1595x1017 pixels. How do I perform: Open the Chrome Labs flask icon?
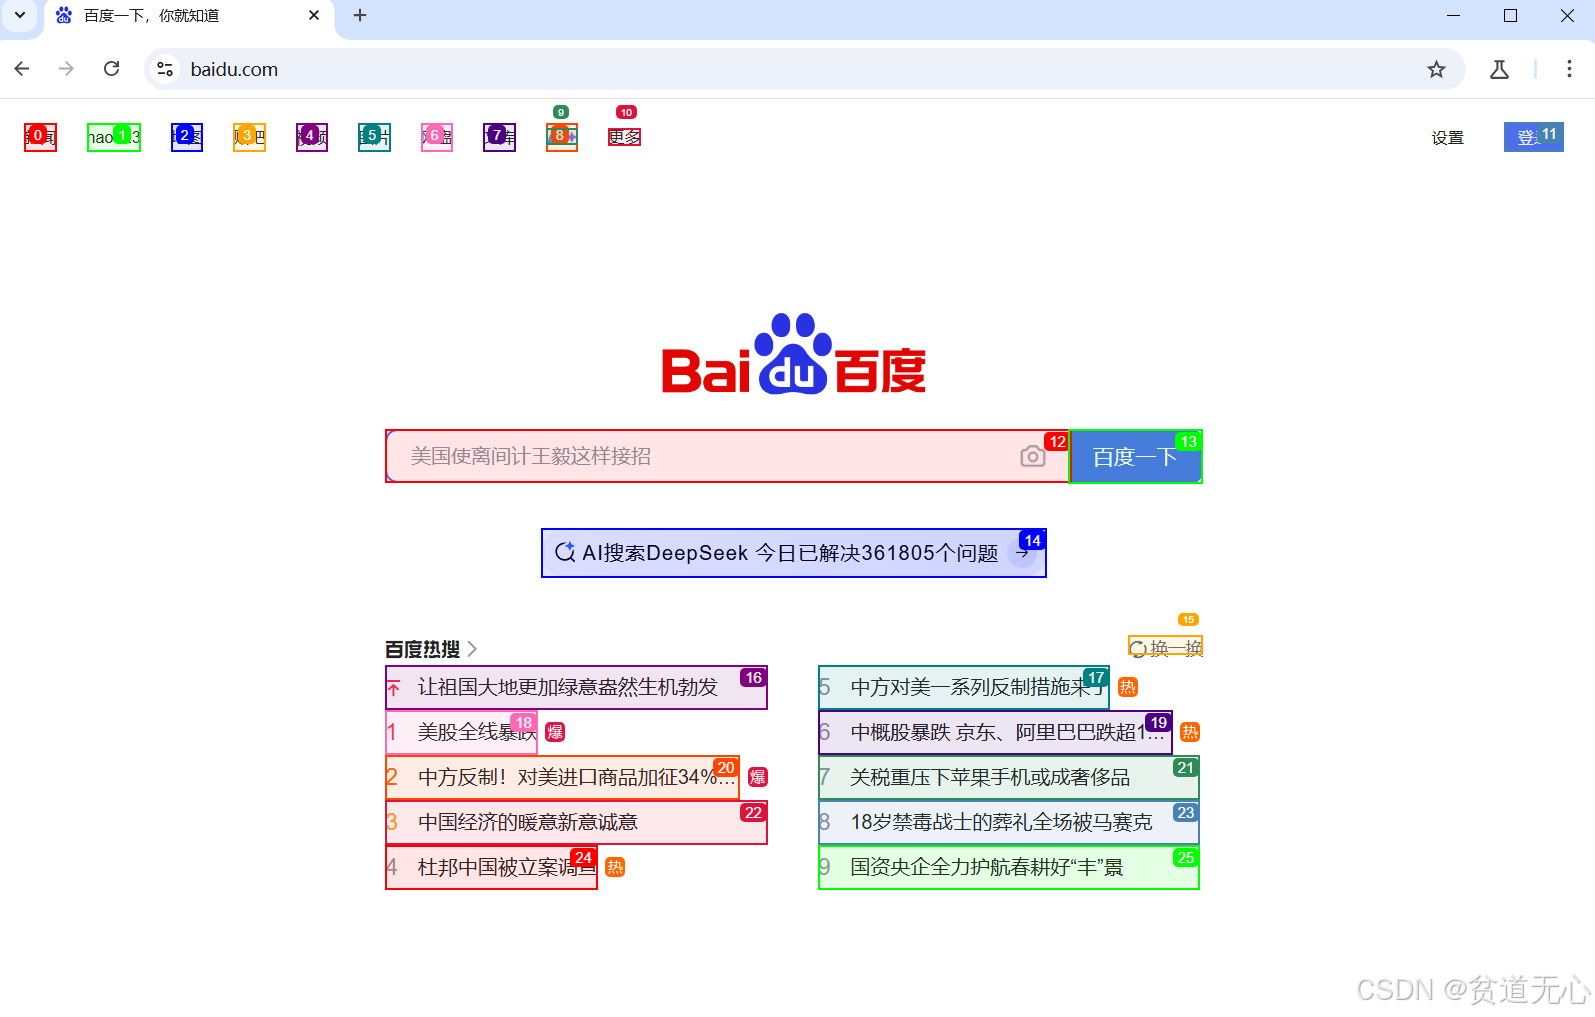[1499, 69]
